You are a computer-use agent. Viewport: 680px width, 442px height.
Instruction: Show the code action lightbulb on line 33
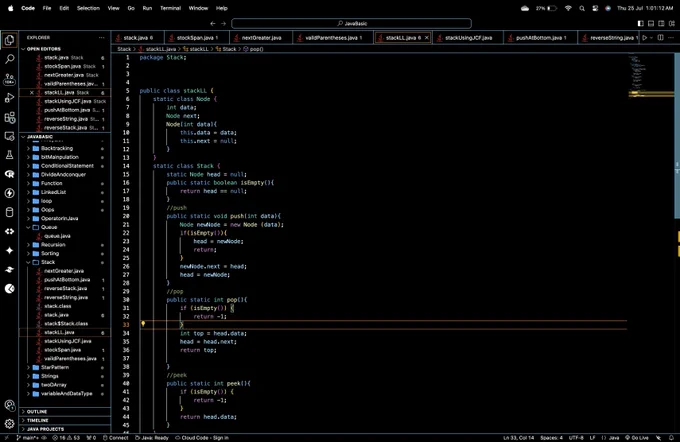pyautogui.click(x=143, y=324)
